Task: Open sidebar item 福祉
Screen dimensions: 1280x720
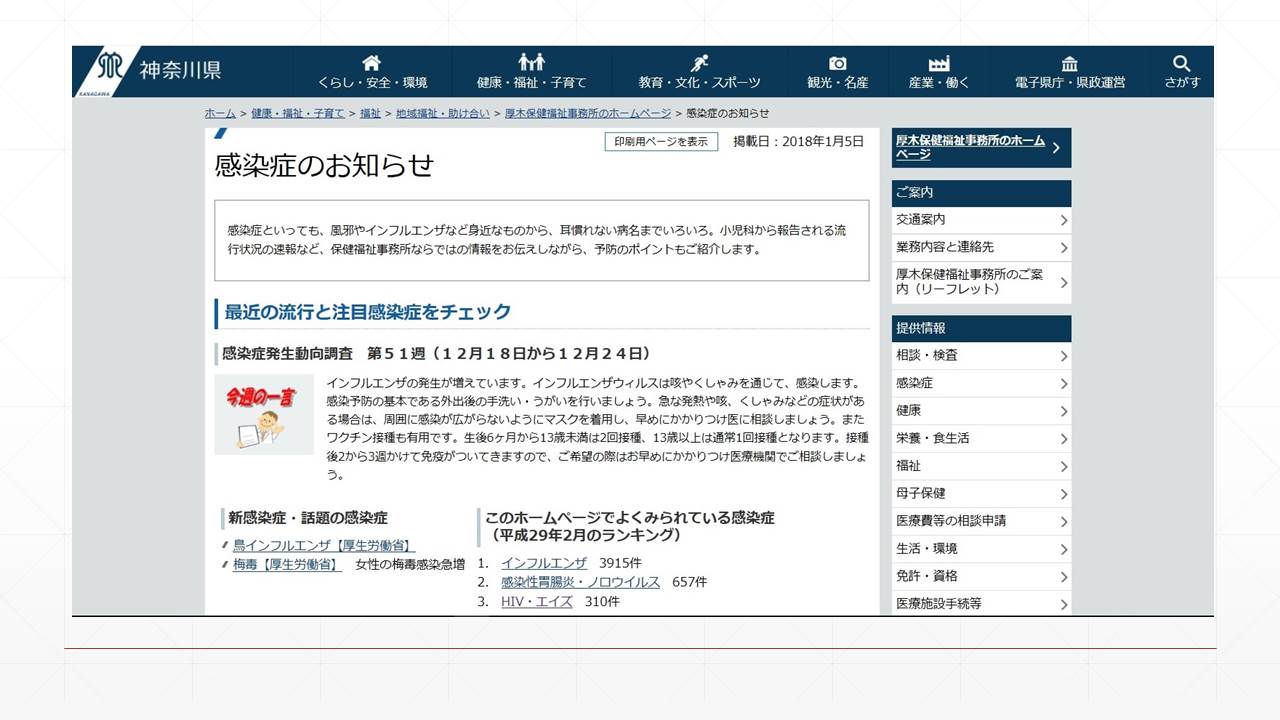Action: pyautogui.click(x=981, y=466)
